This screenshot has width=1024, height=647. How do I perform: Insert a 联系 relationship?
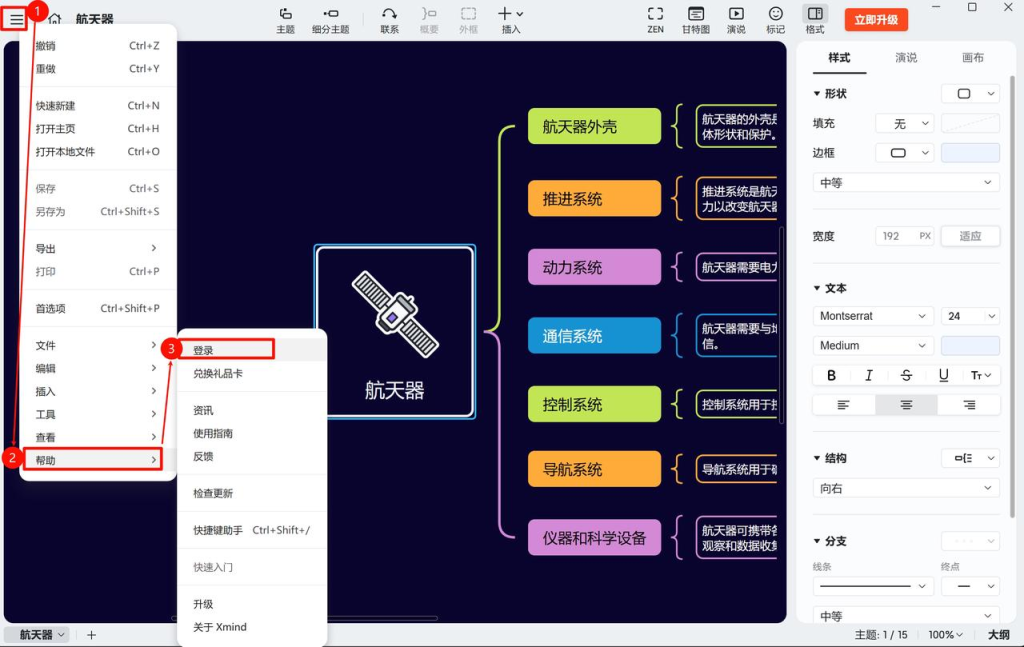click(x=389, y=20)
